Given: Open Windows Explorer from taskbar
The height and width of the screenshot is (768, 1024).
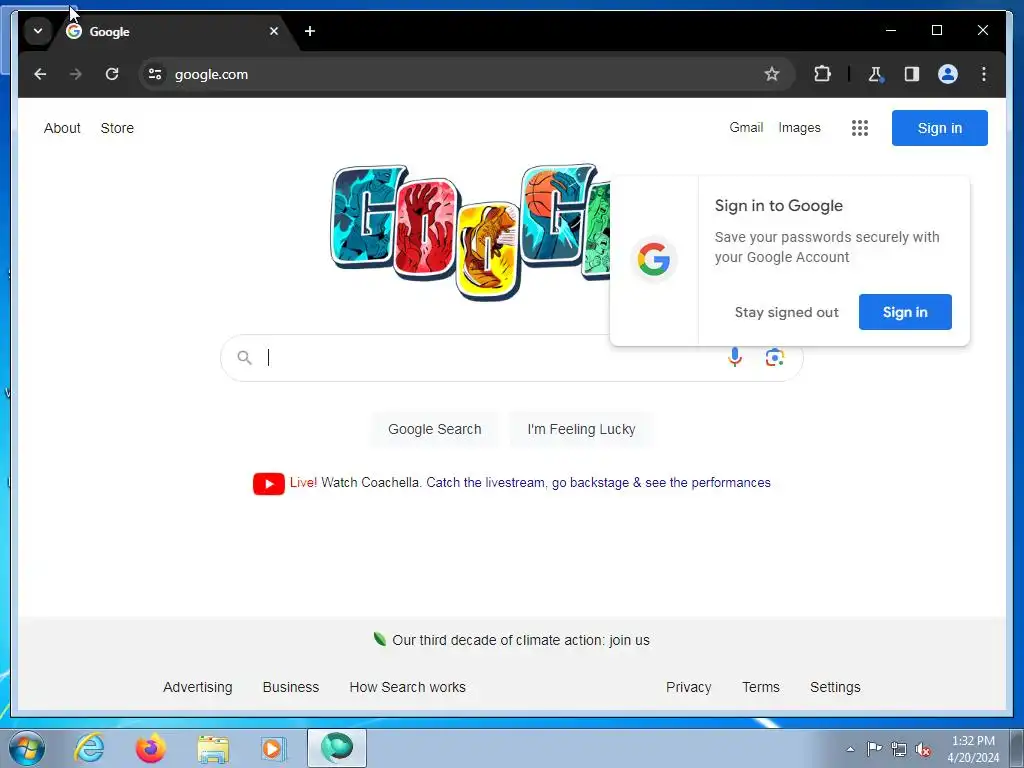Looking at the screenshot, I should pyautogui.click(x=213, y=748).
